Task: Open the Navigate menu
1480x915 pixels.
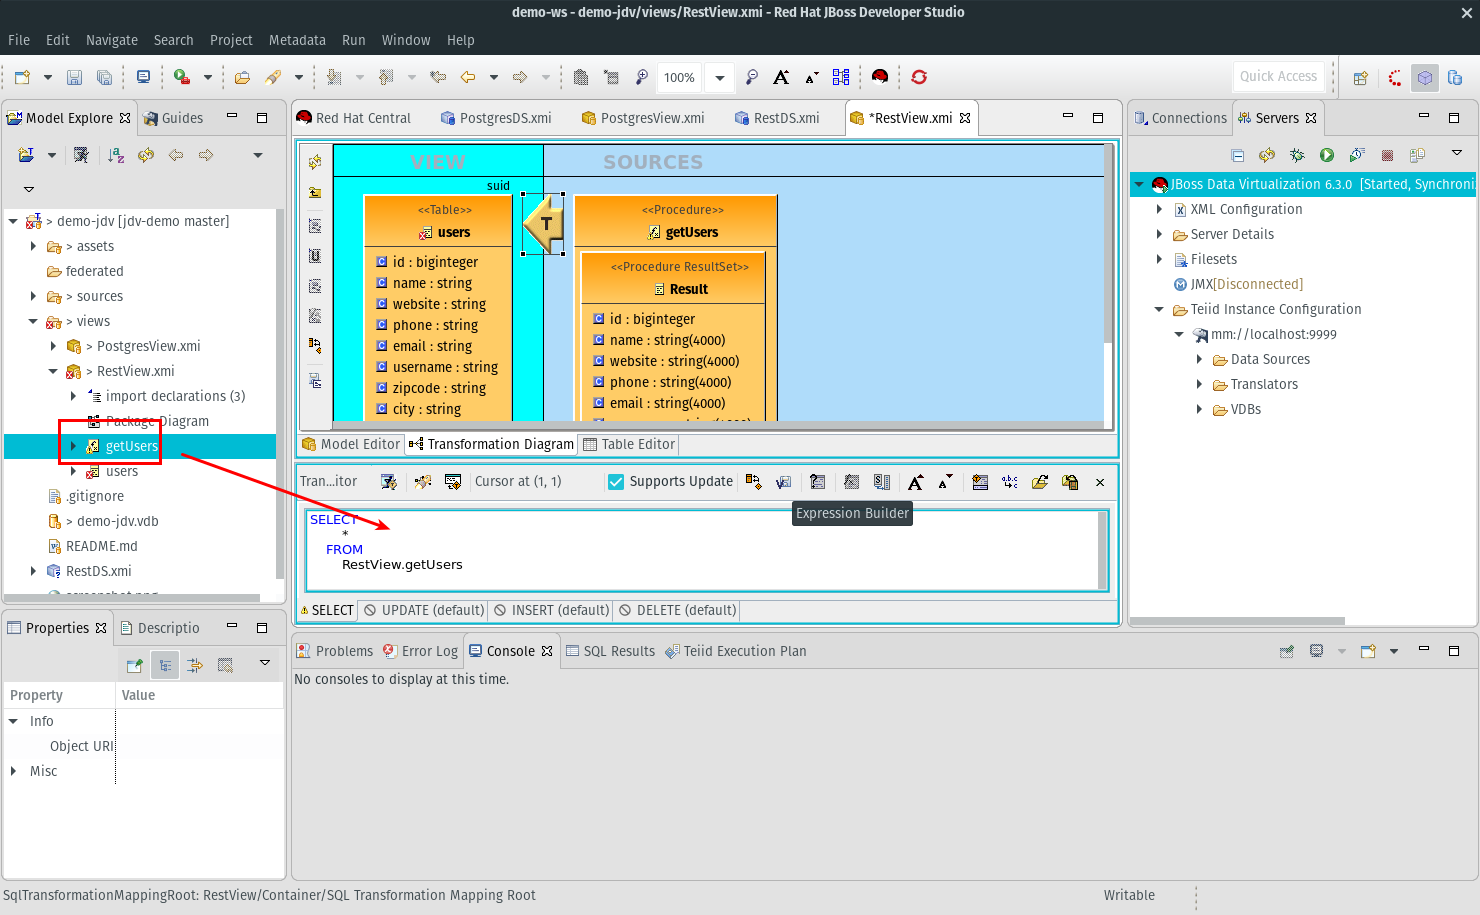Action: click(112, 40)
